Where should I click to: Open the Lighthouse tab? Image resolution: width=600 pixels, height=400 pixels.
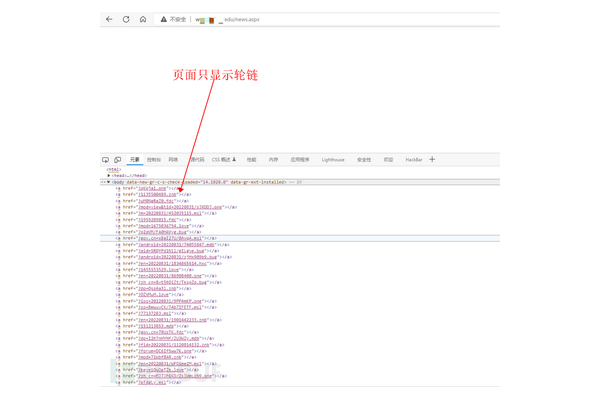333,160
